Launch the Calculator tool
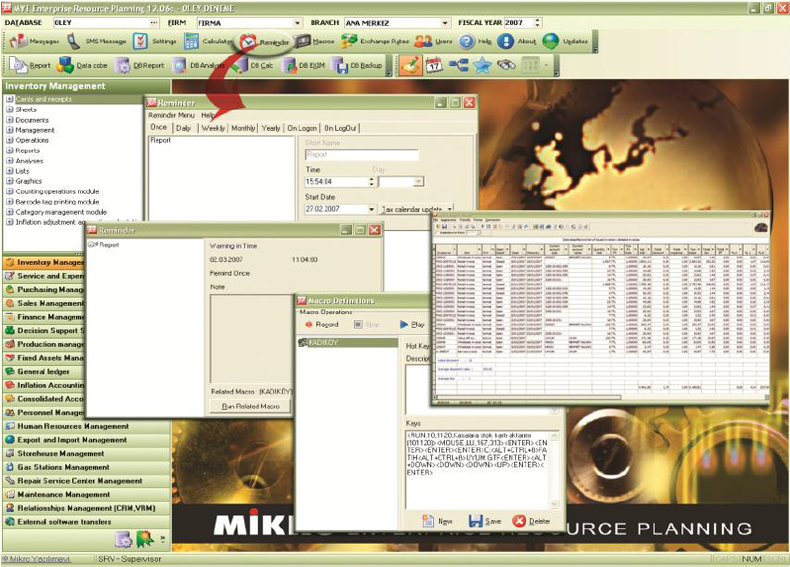Image resolution: width=790 pixels, height=567 pixels. pos(208,41)
